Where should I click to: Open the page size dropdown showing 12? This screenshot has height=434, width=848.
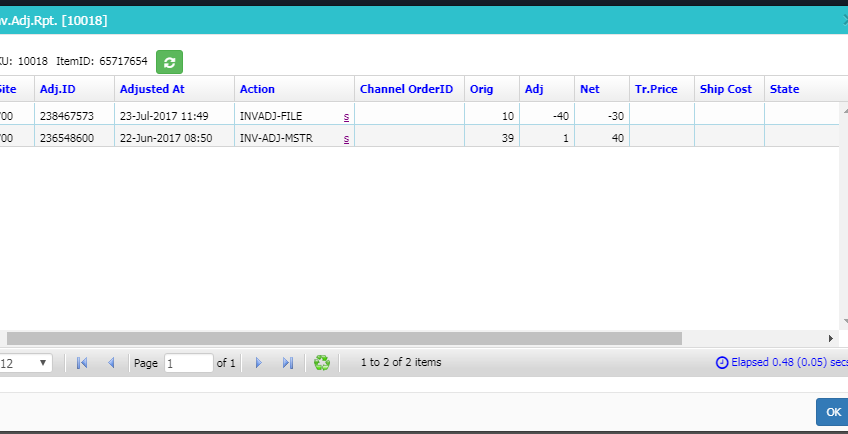point(25,363)
